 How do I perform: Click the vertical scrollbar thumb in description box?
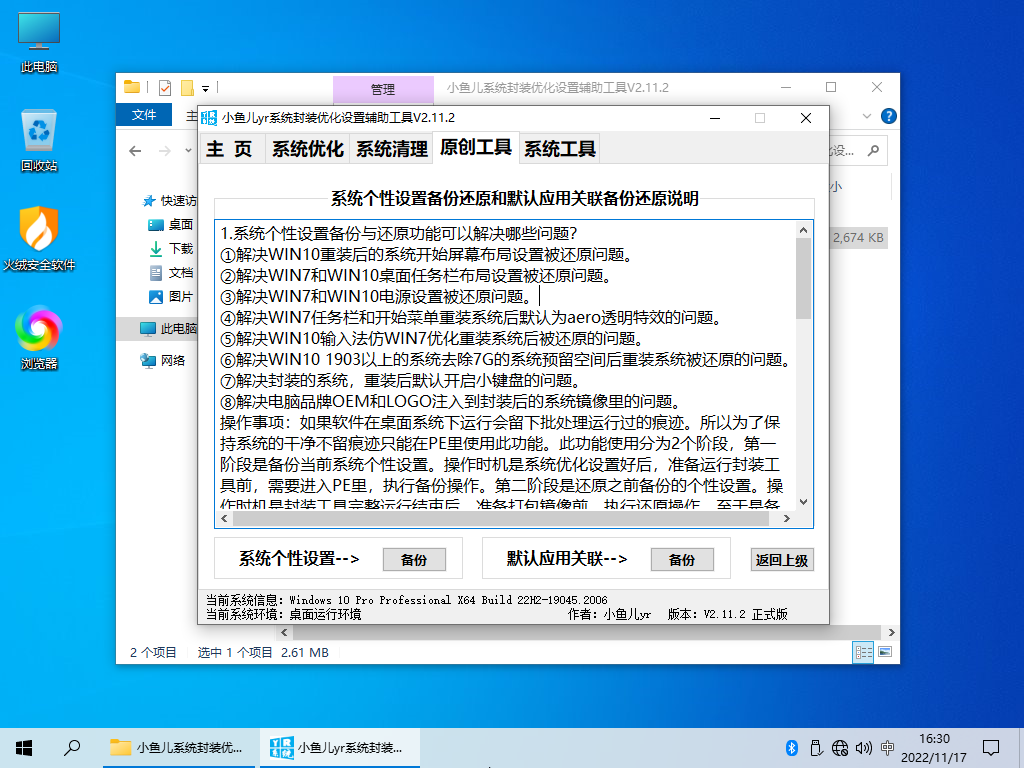tap(804, 278)
